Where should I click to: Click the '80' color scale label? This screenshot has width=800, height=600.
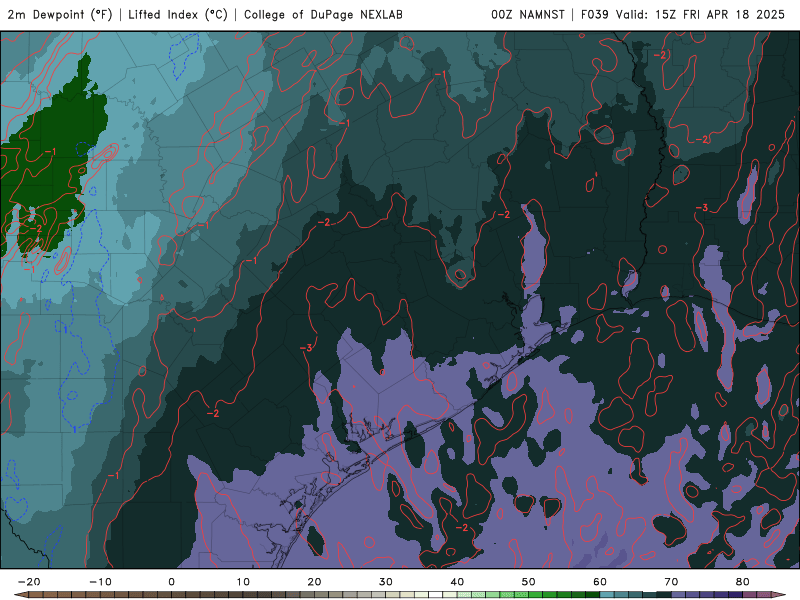(743, 582)
